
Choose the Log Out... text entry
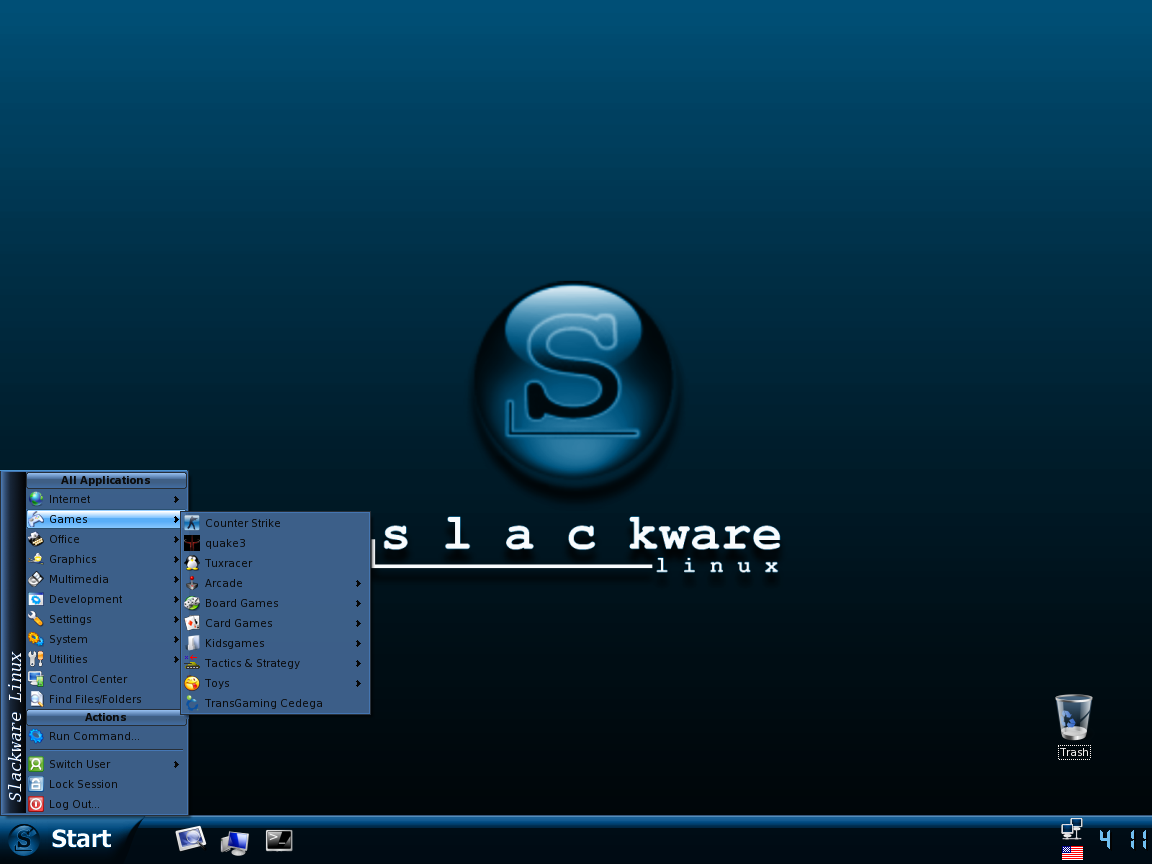click(x=74, y=804)
